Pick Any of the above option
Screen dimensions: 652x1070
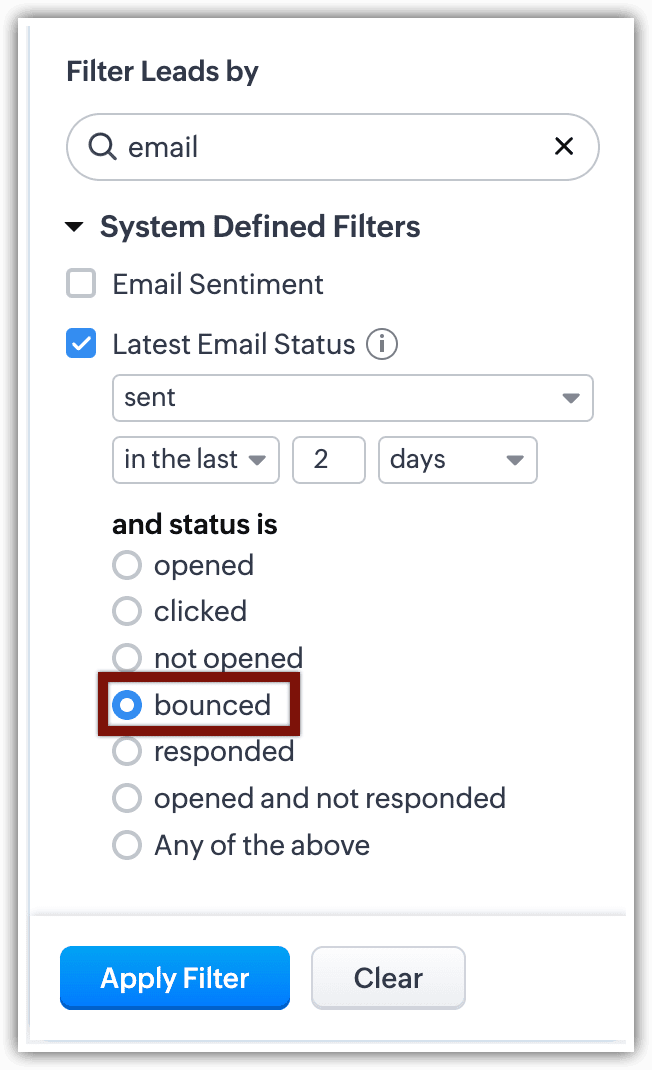pyautogui.click(x=127, y=845)
